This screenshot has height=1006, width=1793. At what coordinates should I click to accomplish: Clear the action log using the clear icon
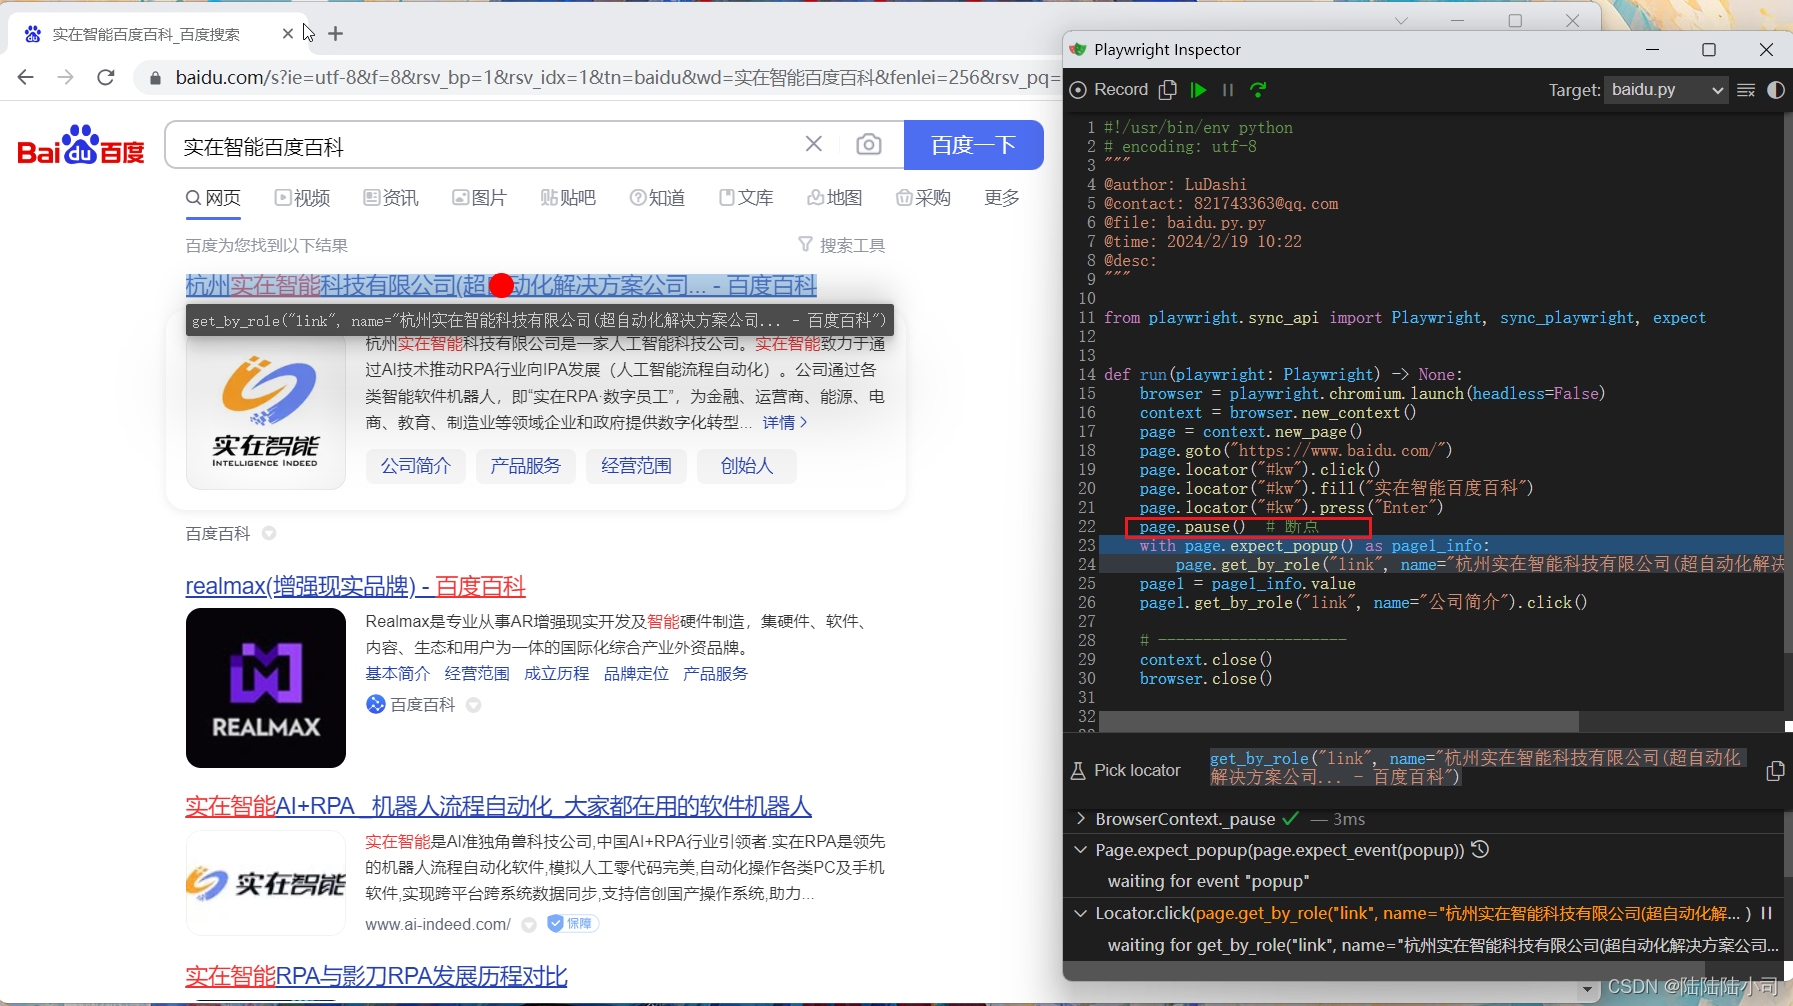click(1746, 90)
